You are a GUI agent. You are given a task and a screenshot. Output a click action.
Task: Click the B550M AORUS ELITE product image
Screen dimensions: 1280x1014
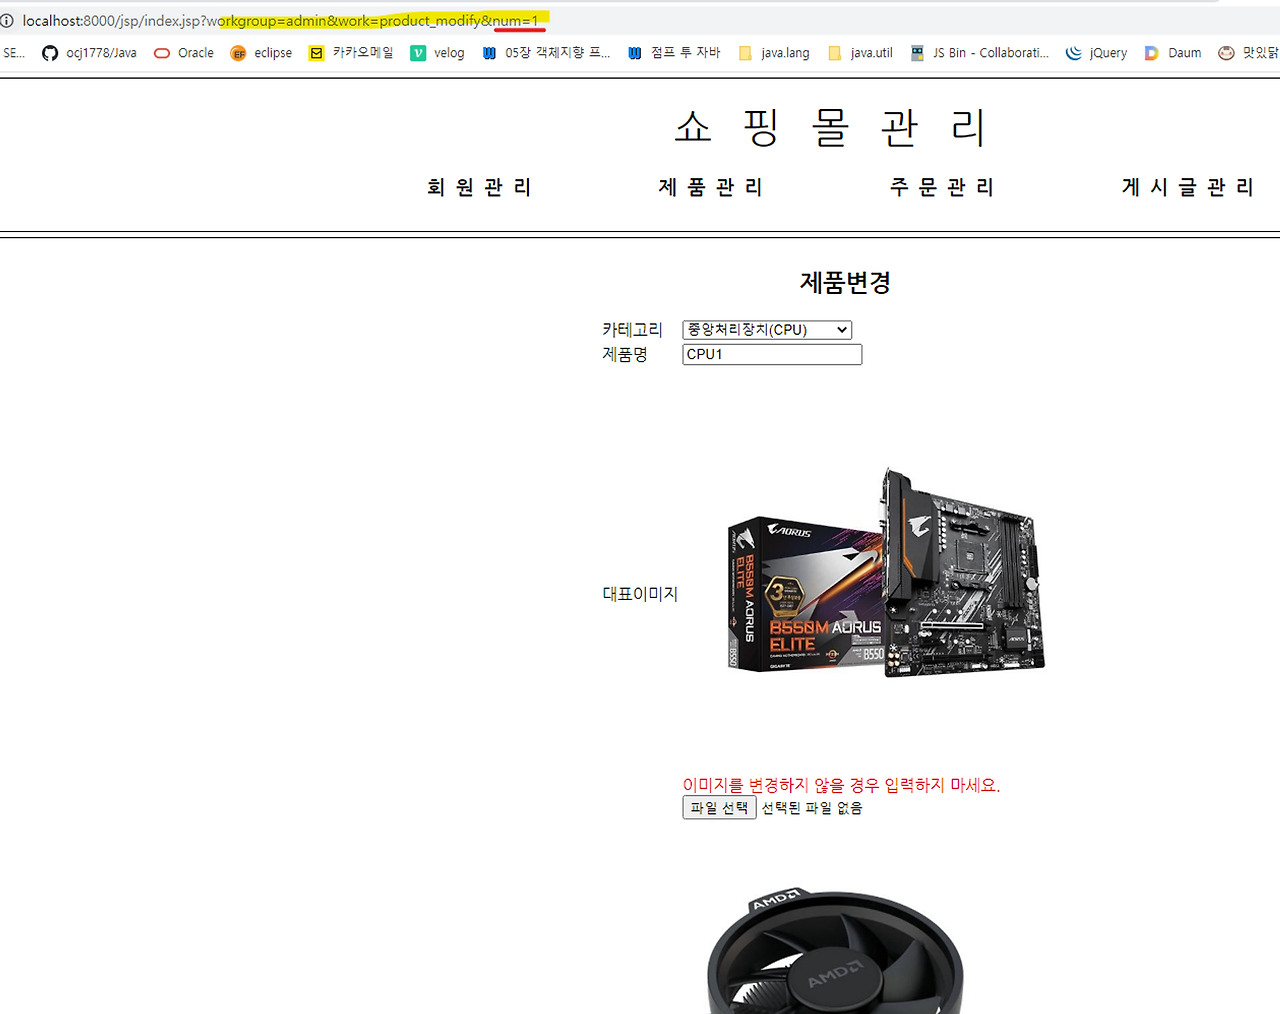[886, 571]
